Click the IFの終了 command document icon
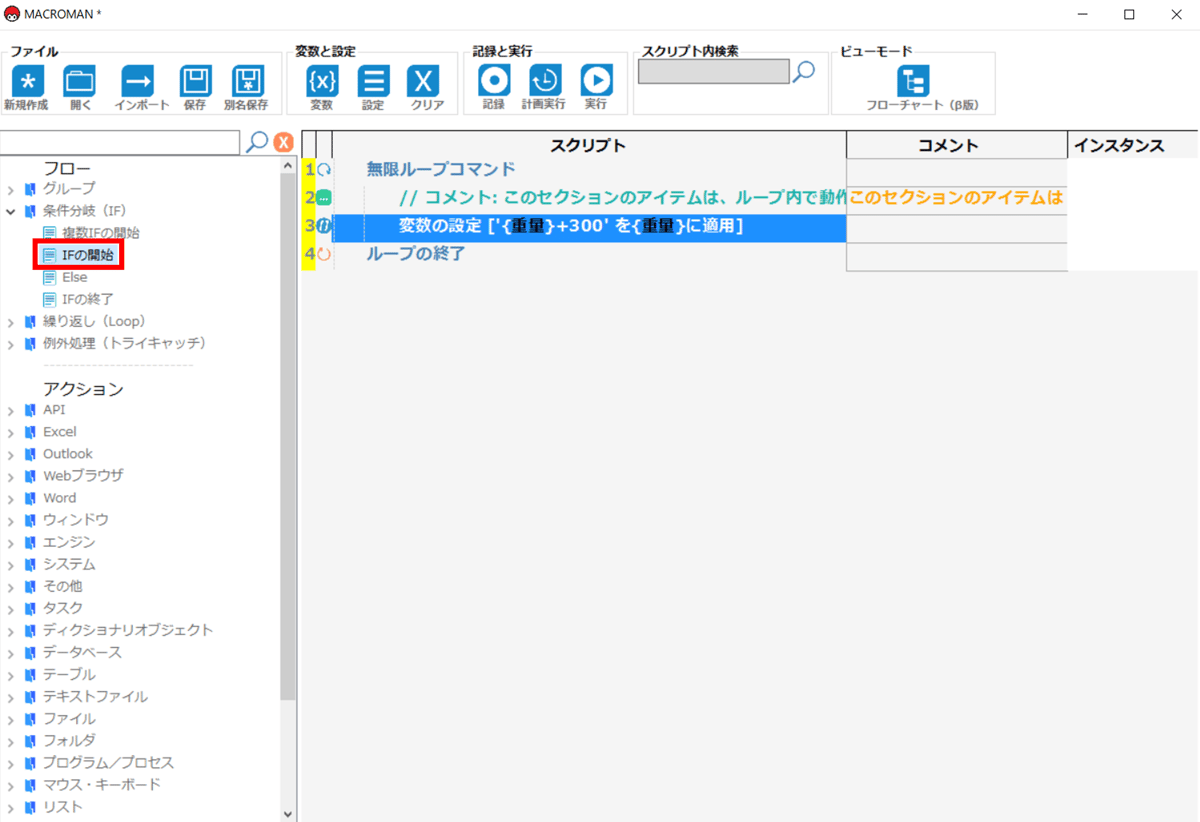The image size is (1200, 822). [x=50, y=299]
